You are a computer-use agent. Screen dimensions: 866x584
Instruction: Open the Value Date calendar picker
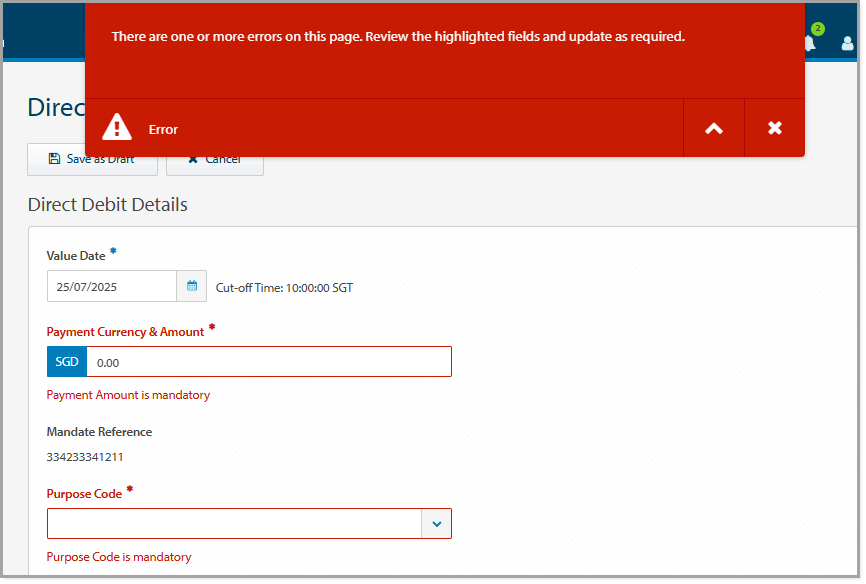(192, 286)
